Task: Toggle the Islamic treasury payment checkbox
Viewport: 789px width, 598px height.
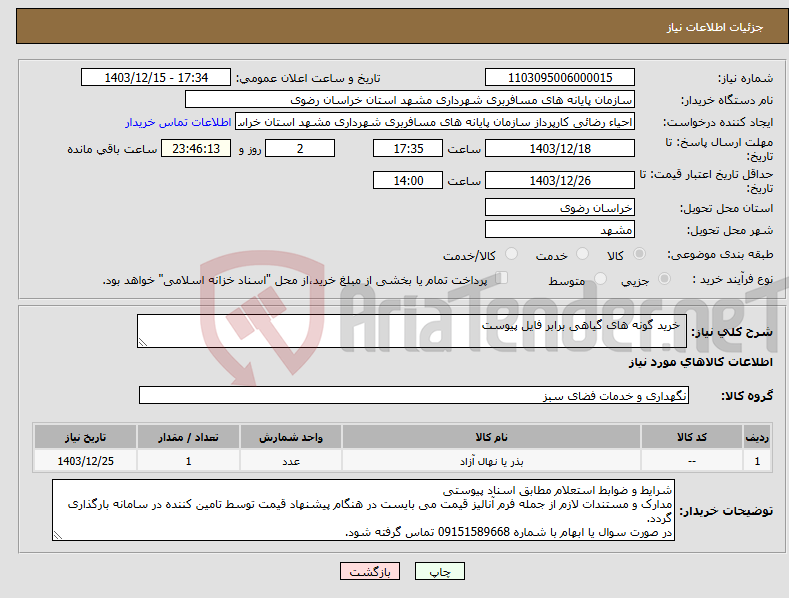Action: pyautogui.click(x=502, y=277)
